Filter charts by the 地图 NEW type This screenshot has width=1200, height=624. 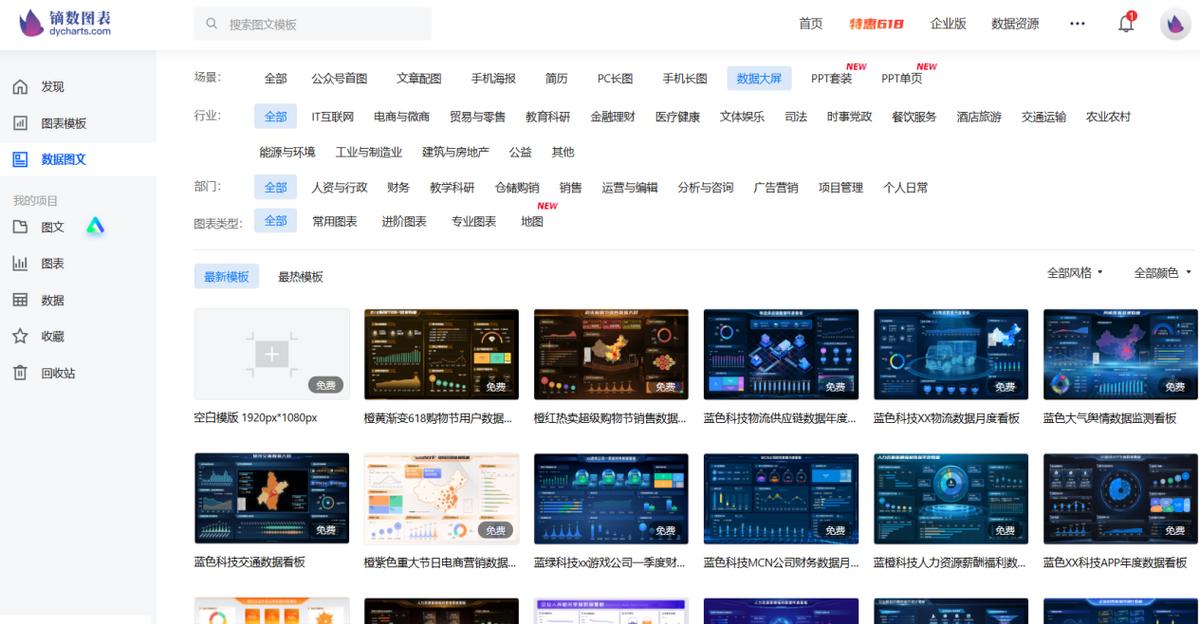(x=533, y=221)
